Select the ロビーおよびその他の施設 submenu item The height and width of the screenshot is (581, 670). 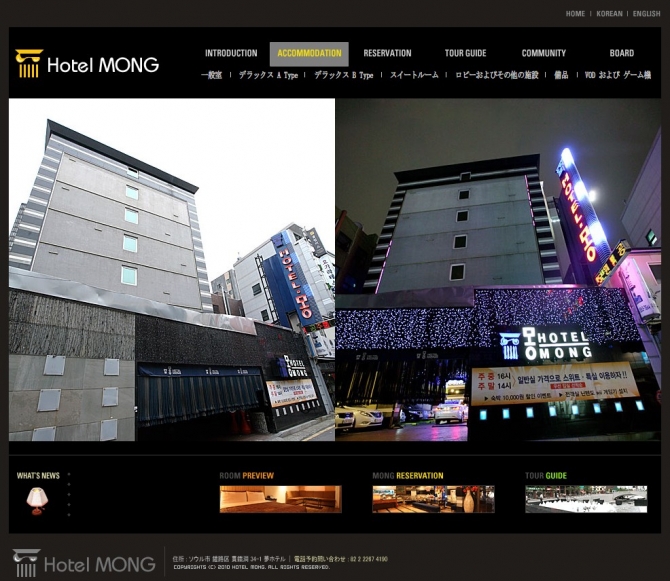coord(497,75)
